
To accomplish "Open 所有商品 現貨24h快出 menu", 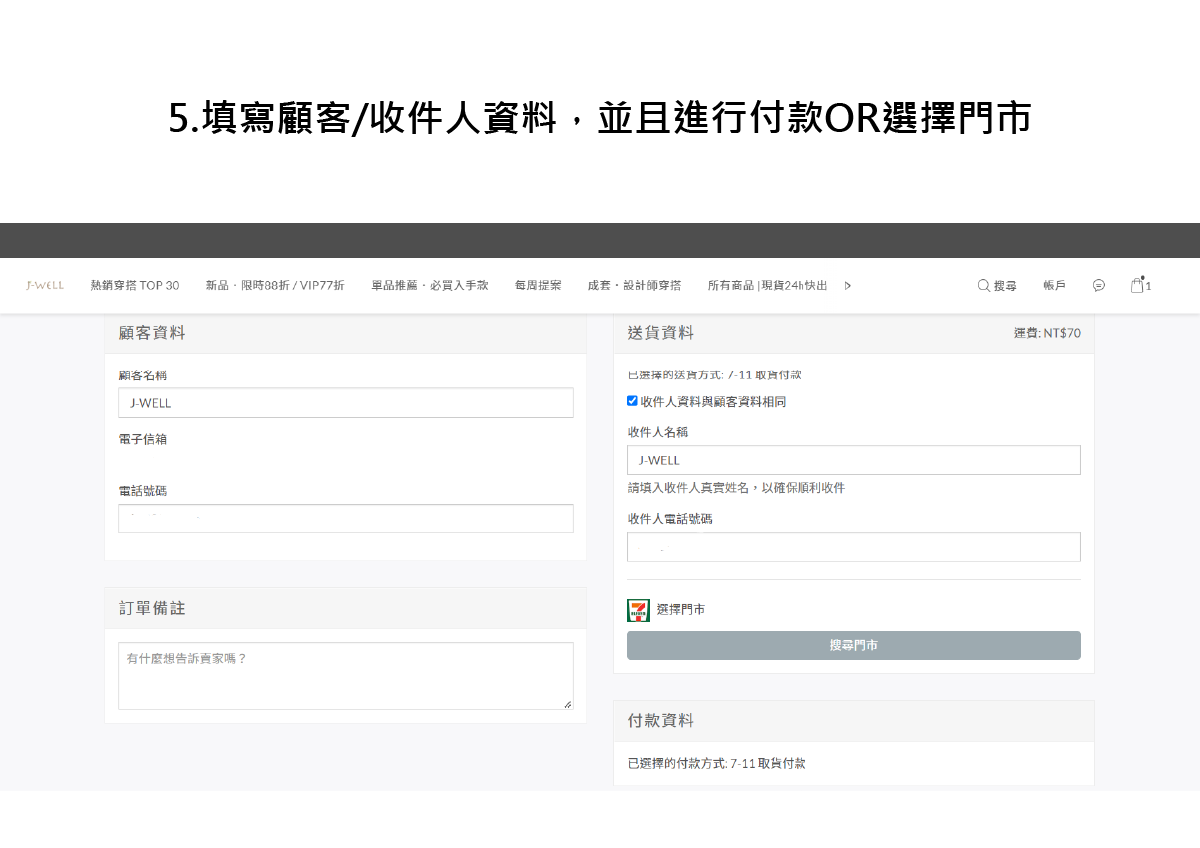I will point(767,286).
